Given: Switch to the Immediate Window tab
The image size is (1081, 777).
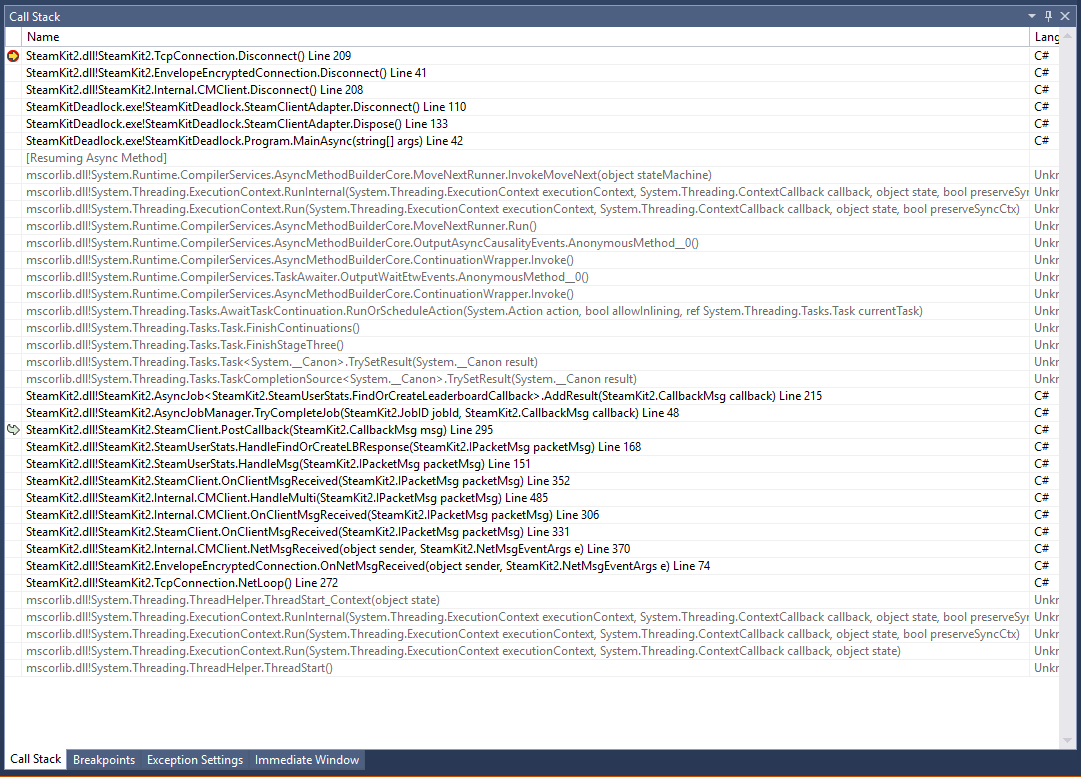Looking at the screenshot, I should click(x=306, y=759).
